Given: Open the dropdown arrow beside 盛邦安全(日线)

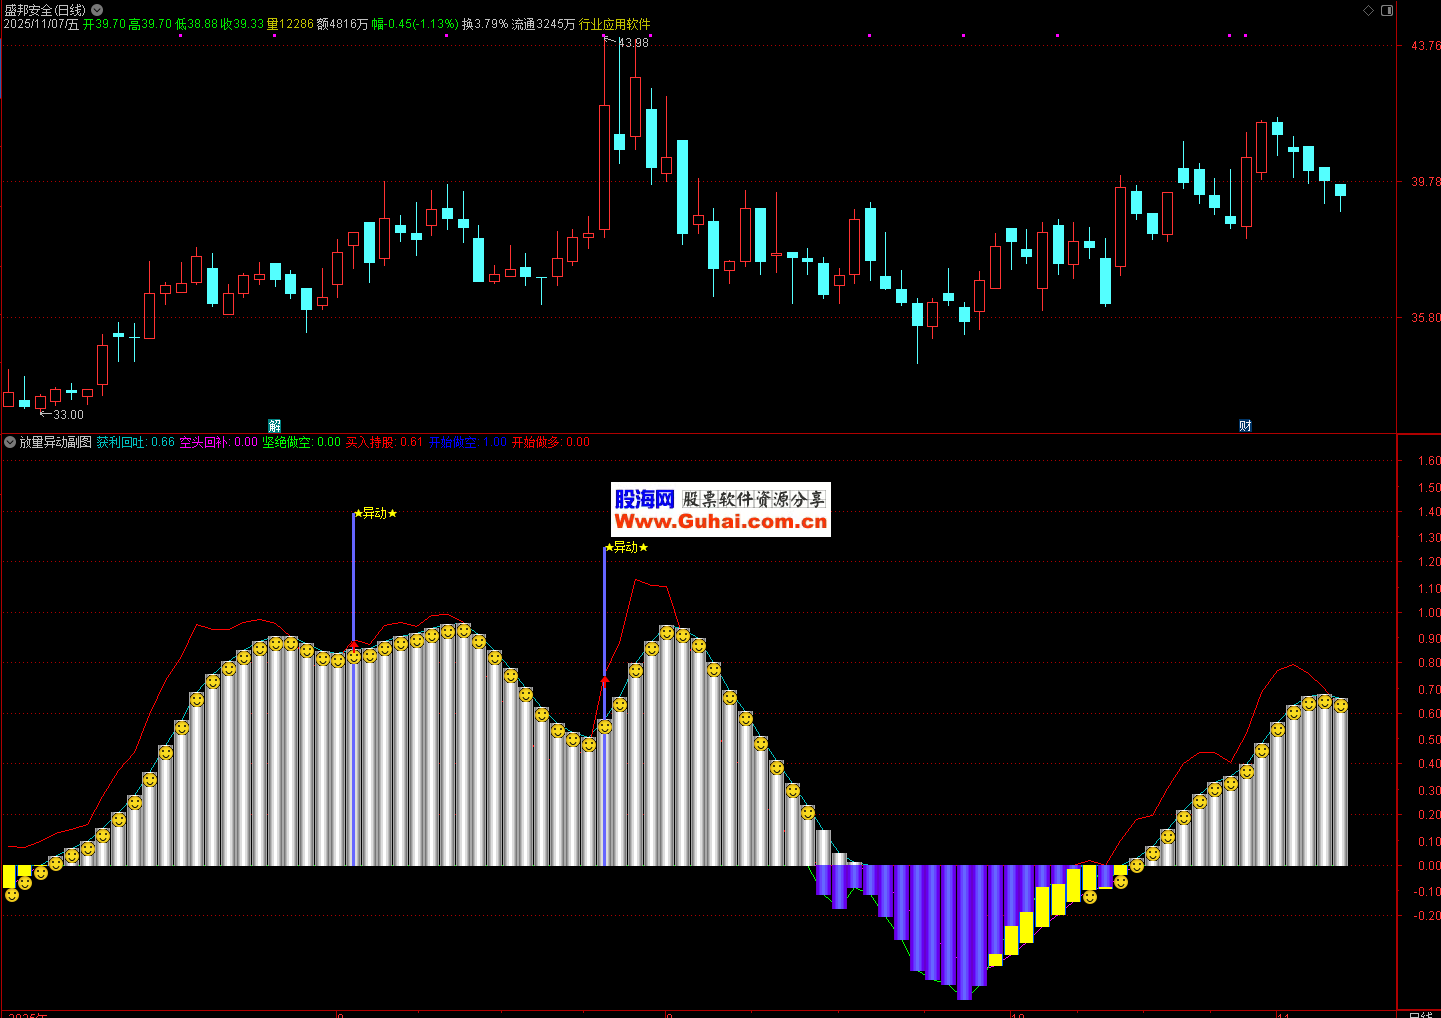Looking at the screenshot, I should tap(97, 10).
